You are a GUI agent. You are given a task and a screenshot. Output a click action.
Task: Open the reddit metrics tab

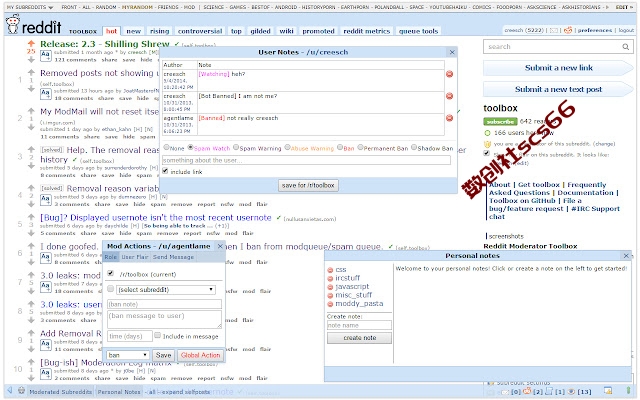click(x=367, y=31)
